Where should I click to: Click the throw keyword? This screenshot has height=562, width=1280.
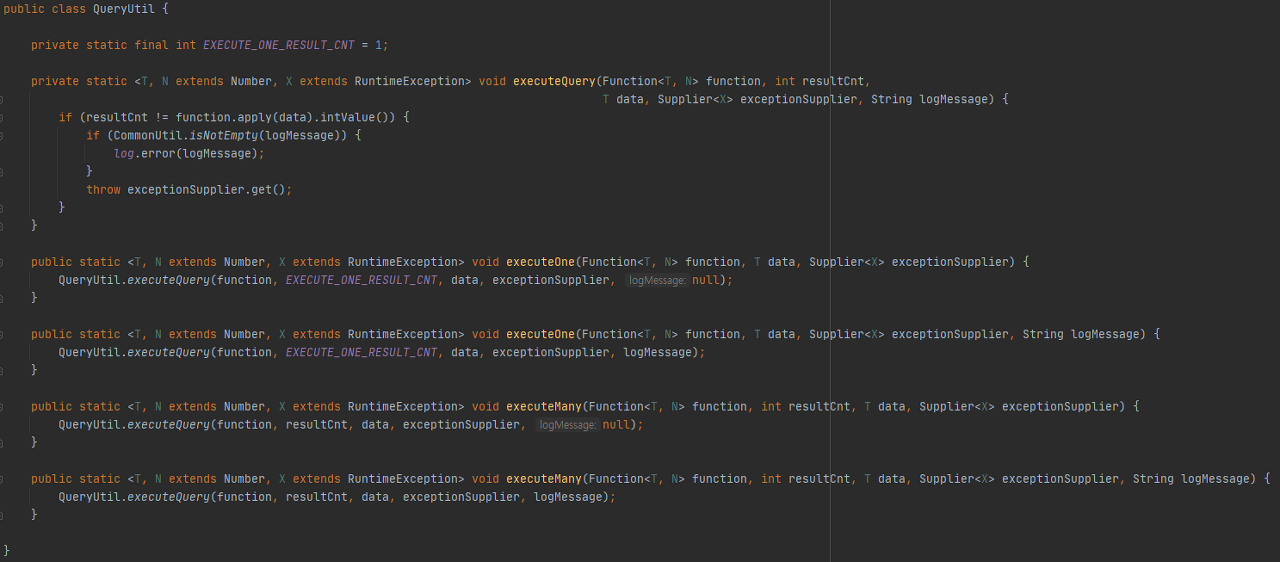point(103,189)
